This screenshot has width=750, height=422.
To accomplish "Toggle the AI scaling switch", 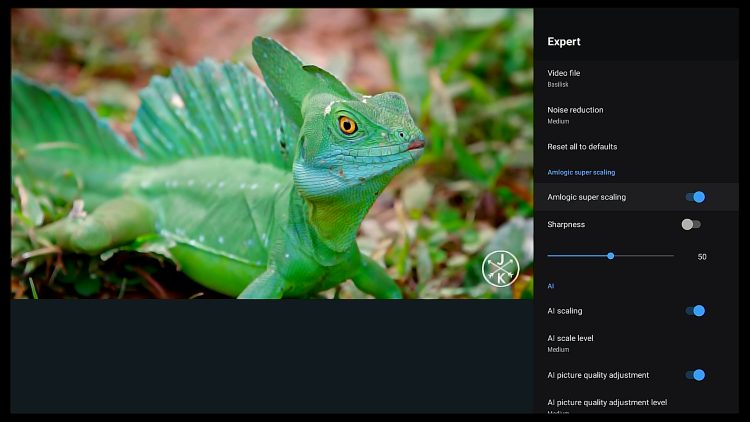I will coord(695,311).
